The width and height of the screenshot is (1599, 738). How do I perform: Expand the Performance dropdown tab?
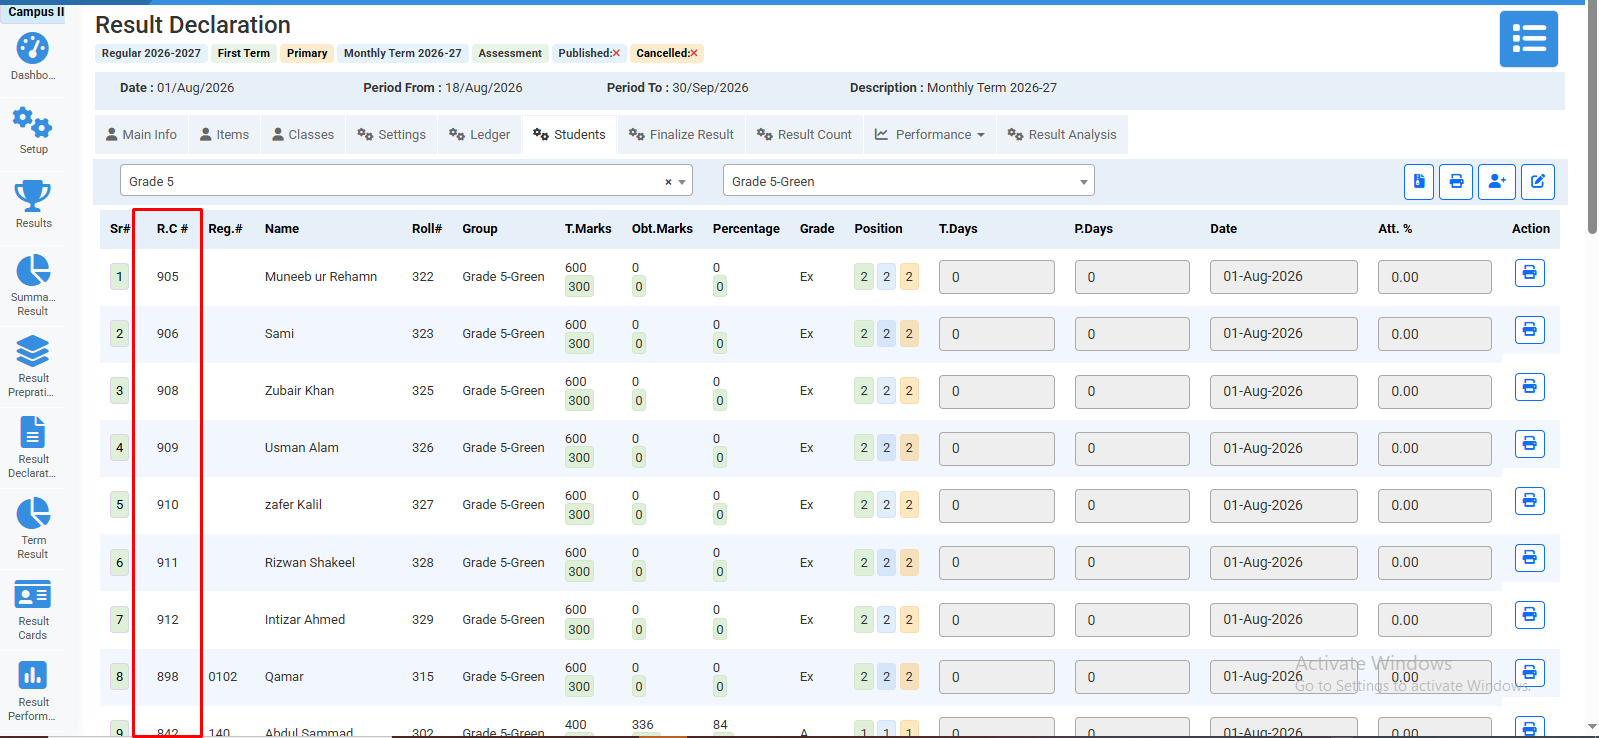(x=929, y=135)
